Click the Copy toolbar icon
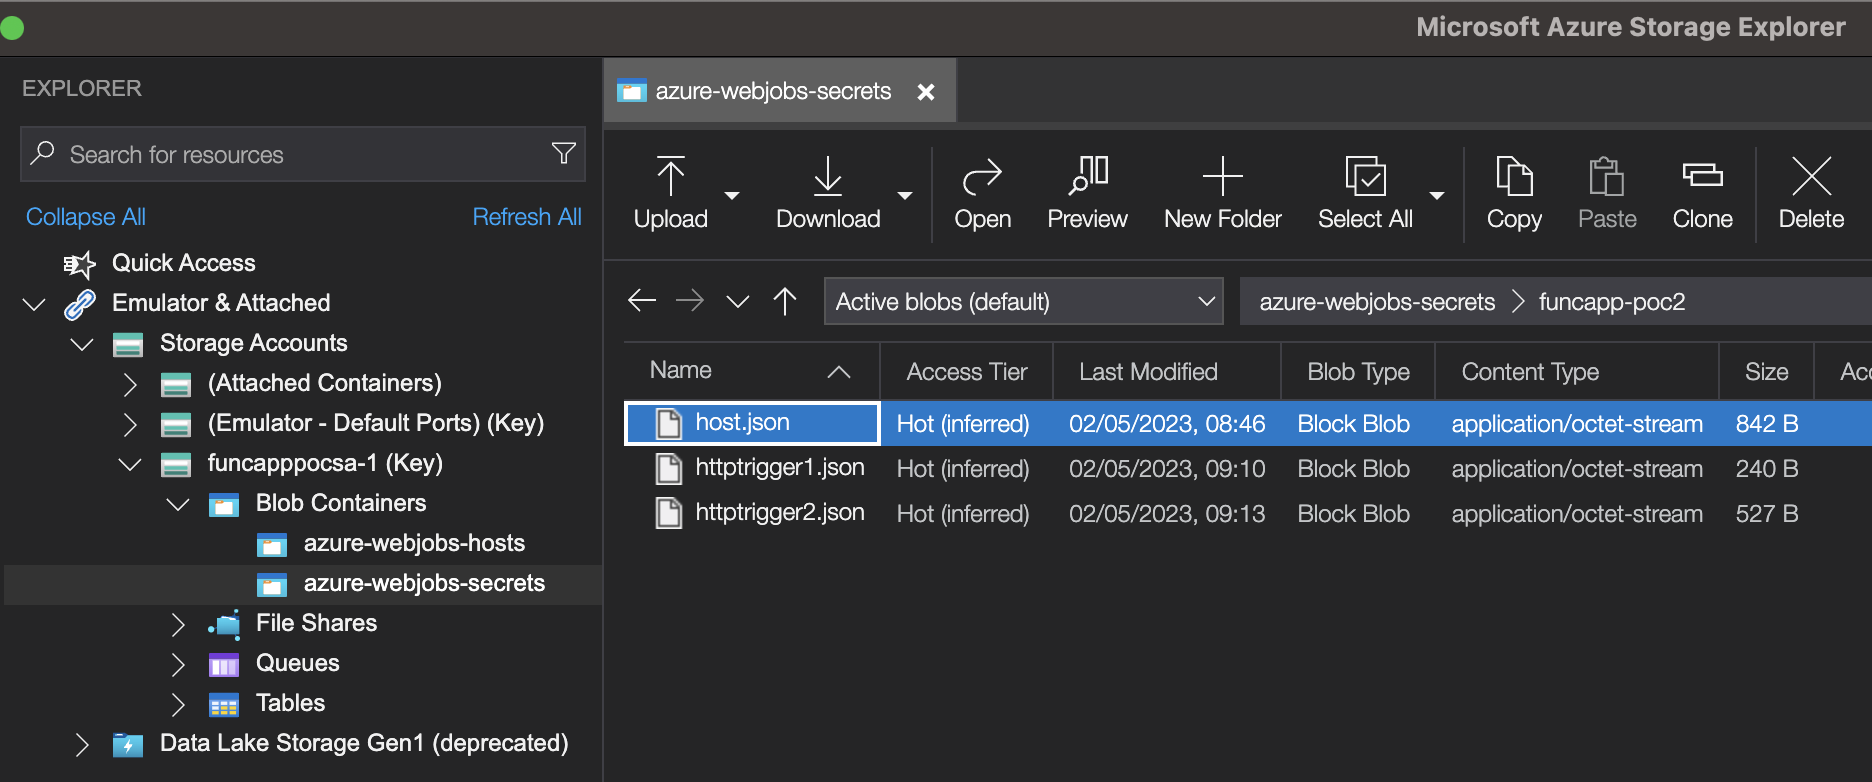Image resolution: width=1872 pixels, height=782 pixels. click(x=1514, y=176)
